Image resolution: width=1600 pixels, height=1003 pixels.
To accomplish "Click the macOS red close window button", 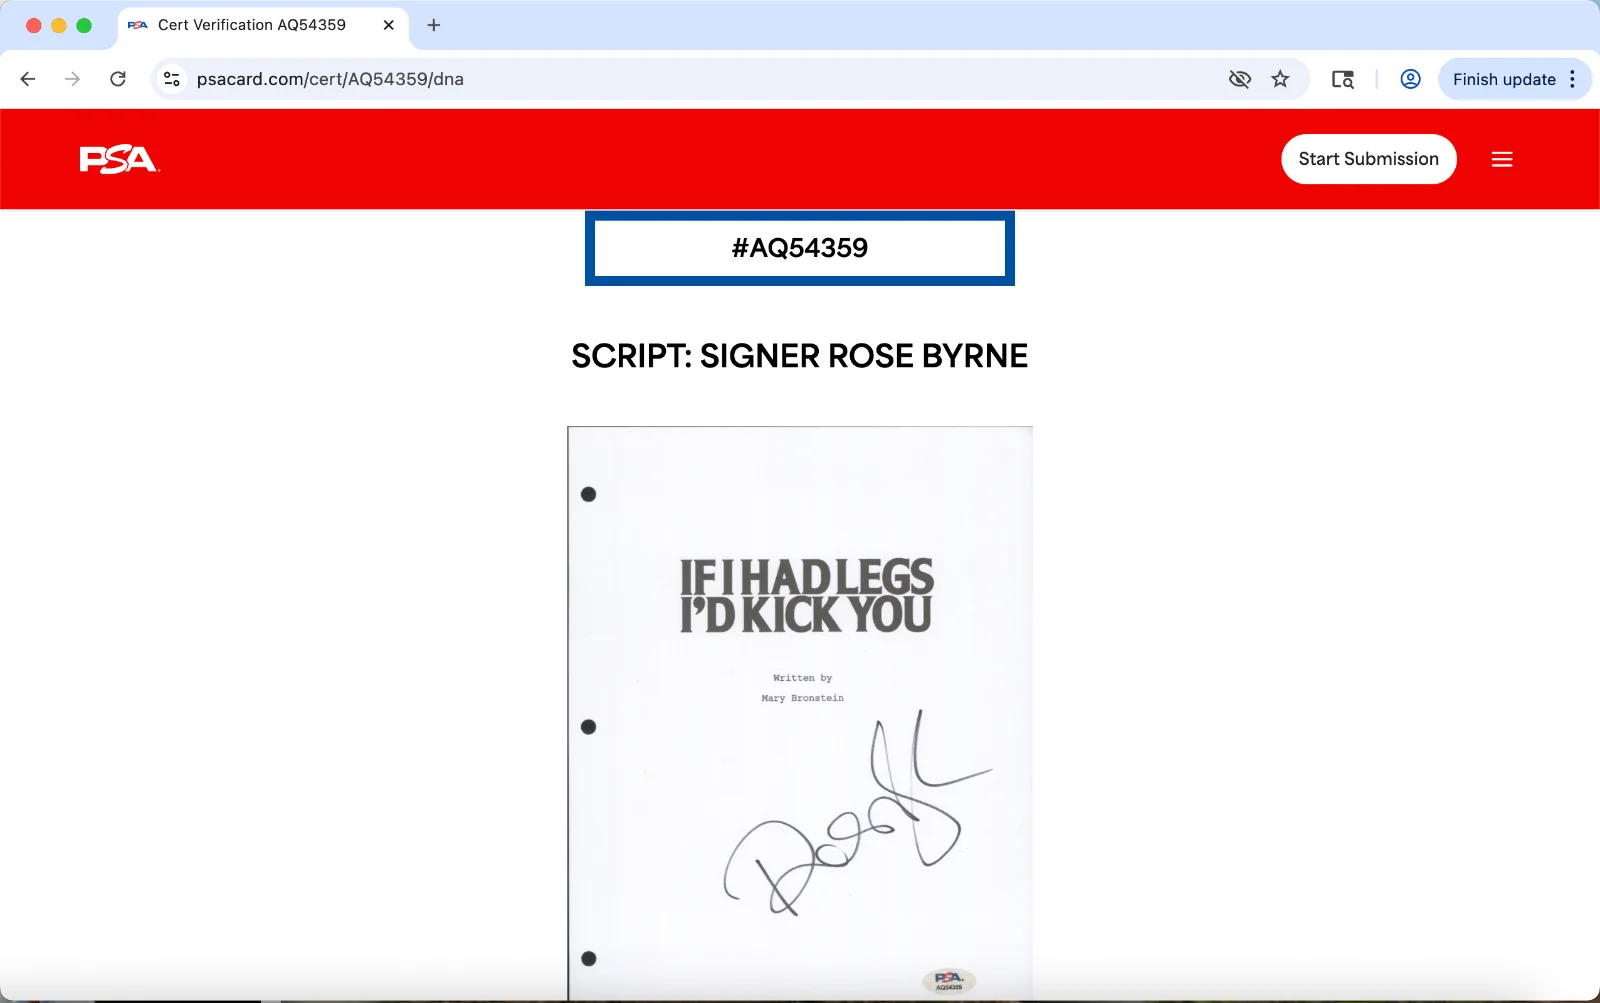I will [33, 25].
